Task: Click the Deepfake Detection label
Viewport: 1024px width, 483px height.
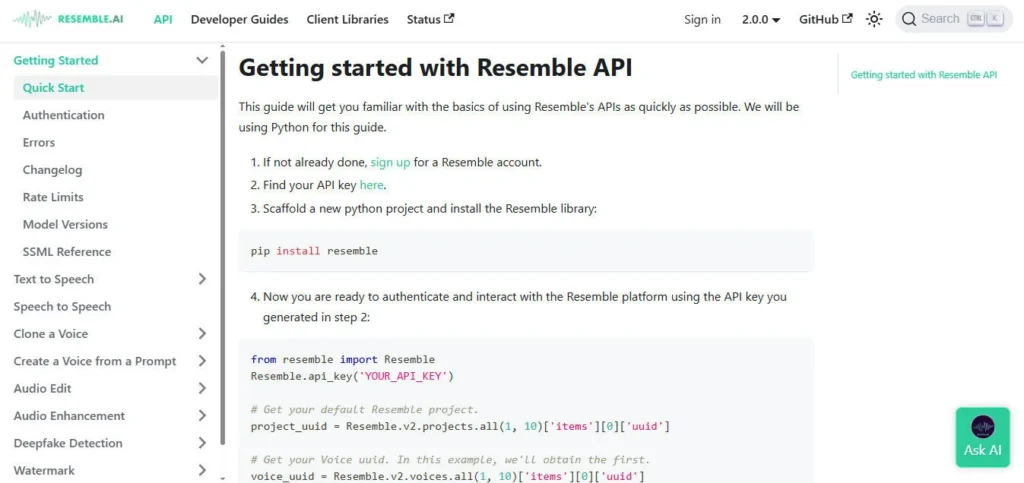Action: pos(68,443)
